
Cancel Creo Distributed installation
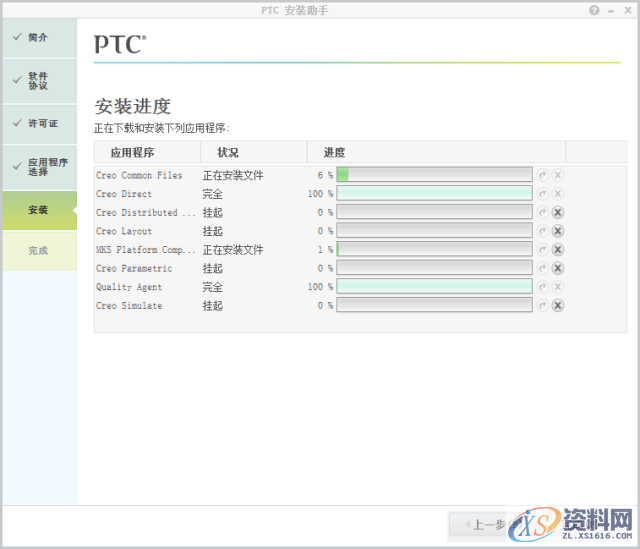pyautogui.click(x=558, y=212)
